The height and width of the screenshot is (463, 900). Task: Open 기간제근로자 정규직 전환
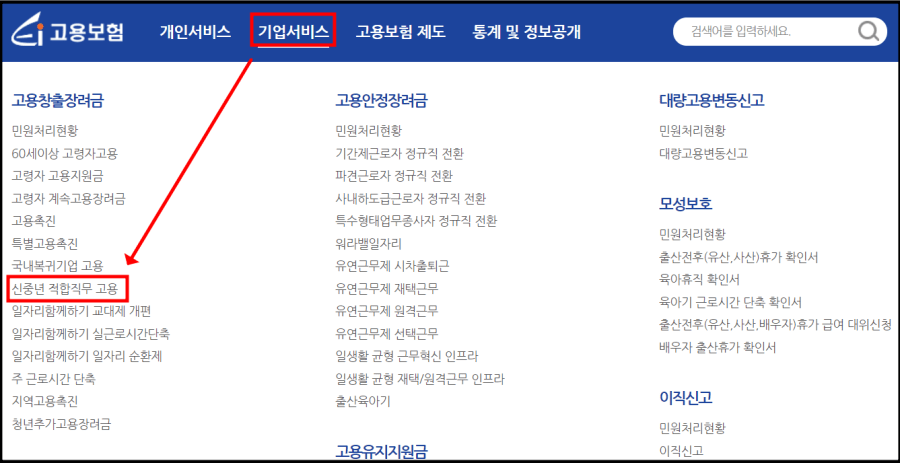pyautogui.click(x=399, y=153)
